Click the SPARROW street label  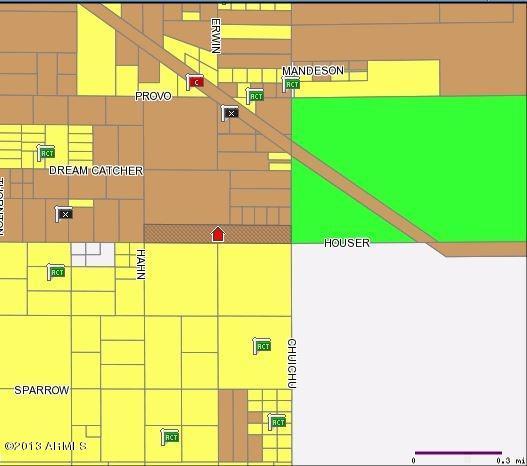[42, 390]
